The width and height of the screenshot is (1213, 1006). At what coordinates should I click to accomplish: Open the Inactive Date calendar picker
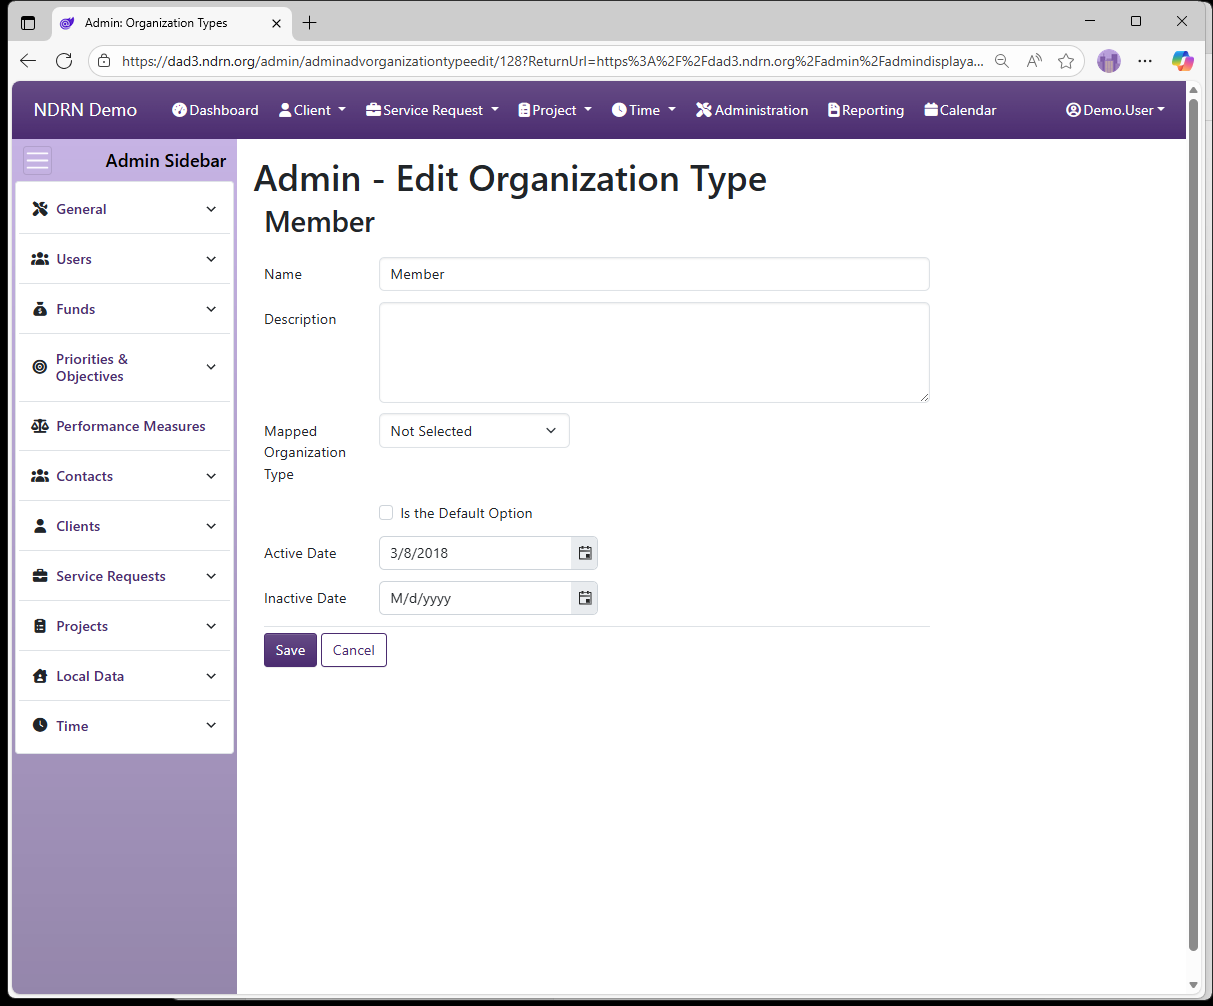point(585,598)
